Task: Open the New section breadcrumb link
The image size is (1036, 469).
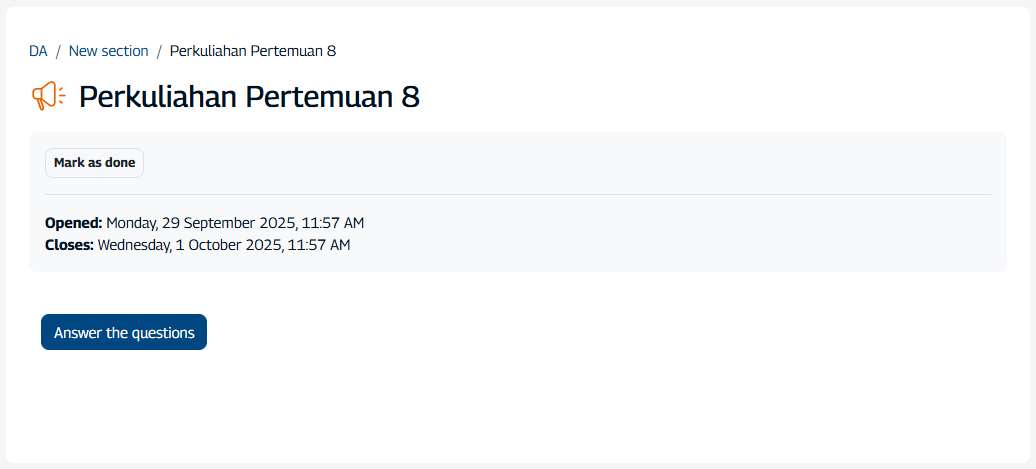Action: tap(108, 51)
